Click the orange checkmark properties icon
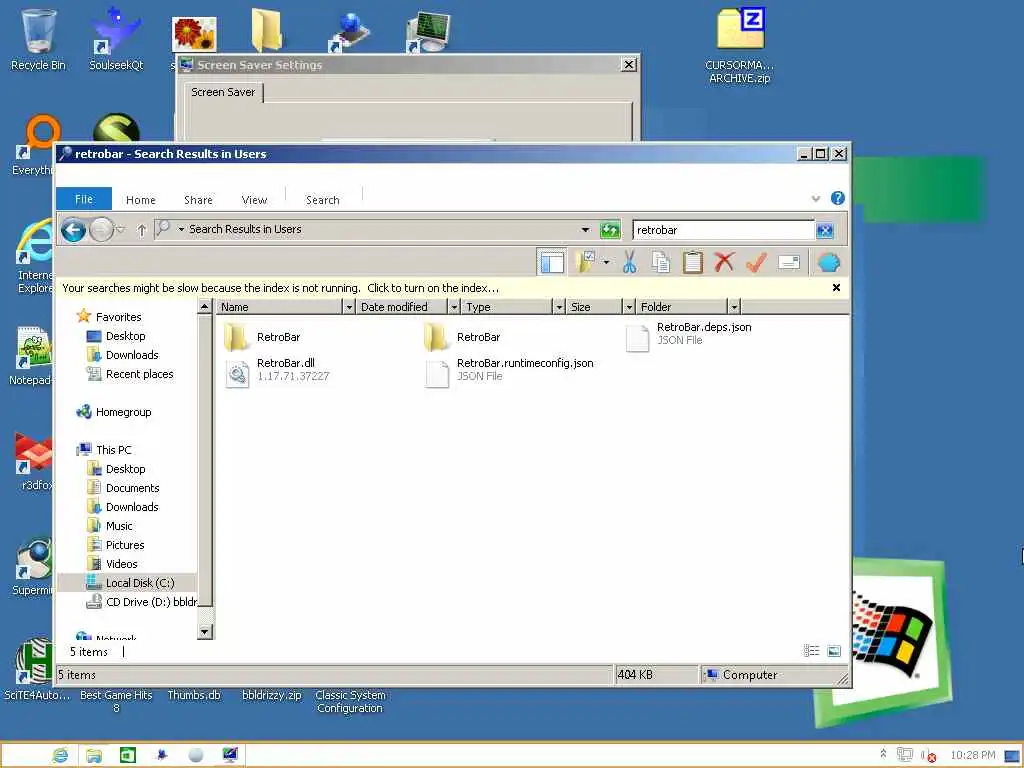Image resolution: width=1024 pixels, height=768 pixels. tap(756, 263)
